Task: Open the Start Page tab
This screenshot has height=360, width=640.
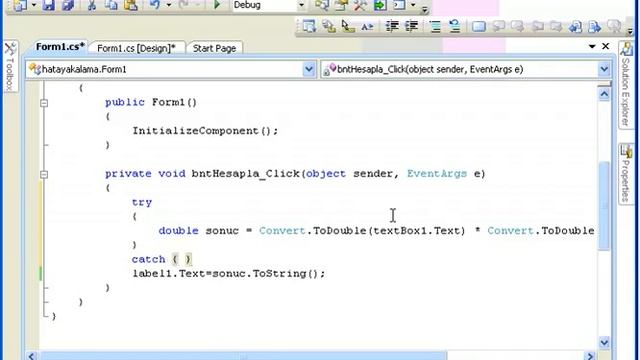Action: (x=214, y=48)
